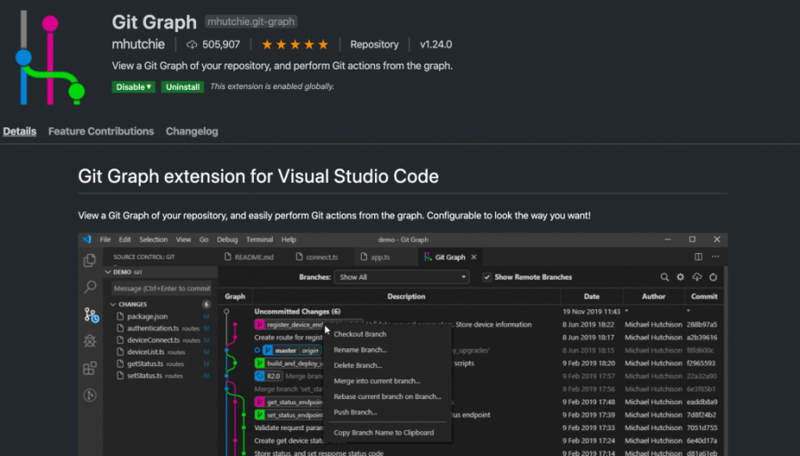Open Git Graph repository settings gear
Screen dimensions: 800x456
click(681, 277)
